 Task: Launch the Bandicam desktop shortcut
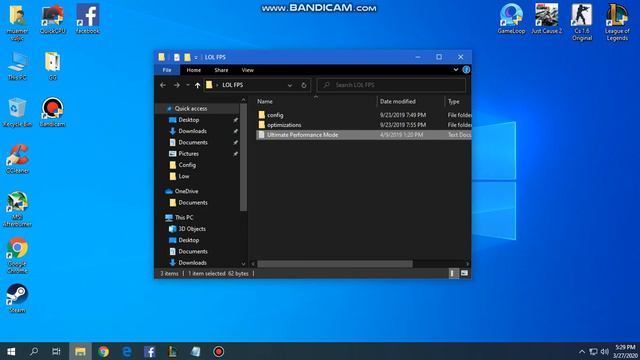[x=53, y=112]
